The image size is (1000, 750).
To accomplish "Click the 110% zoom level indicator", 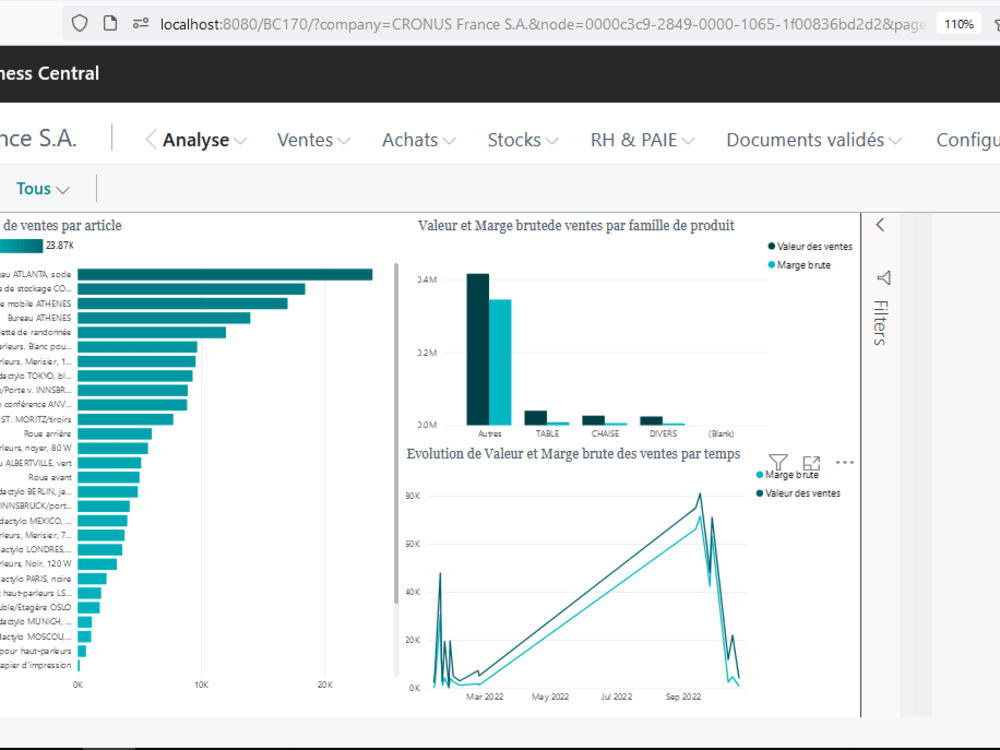I will click(x=959, y=24).
